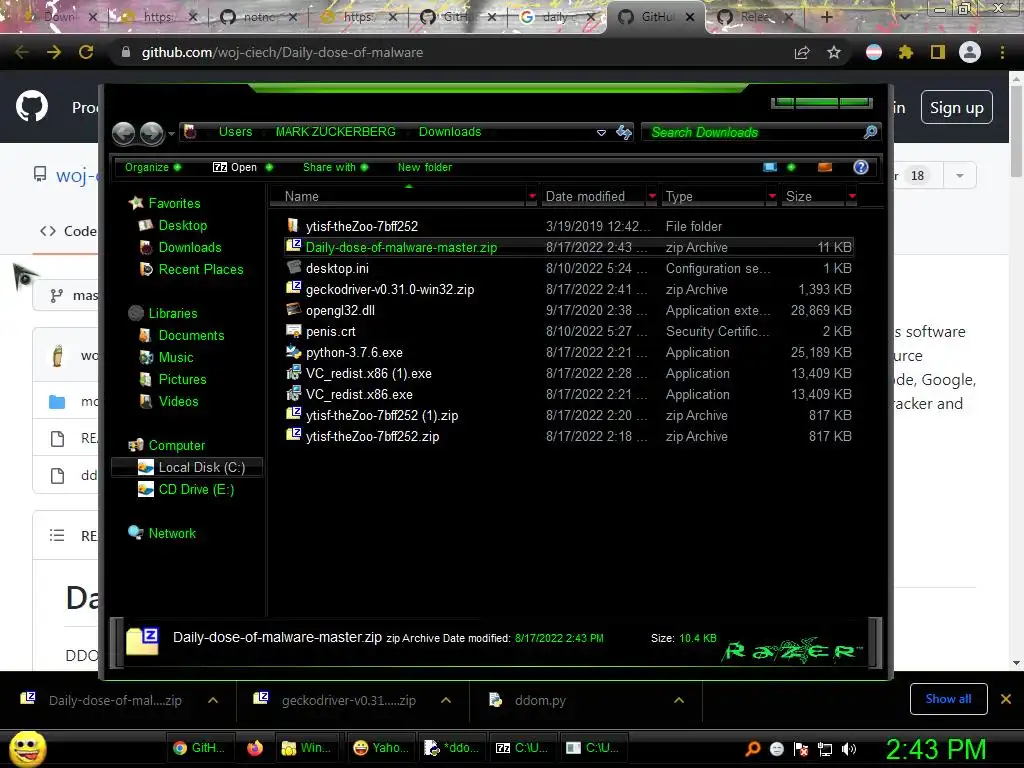Open the Share with menu
1024x768 pixels.
pos(335,167)
